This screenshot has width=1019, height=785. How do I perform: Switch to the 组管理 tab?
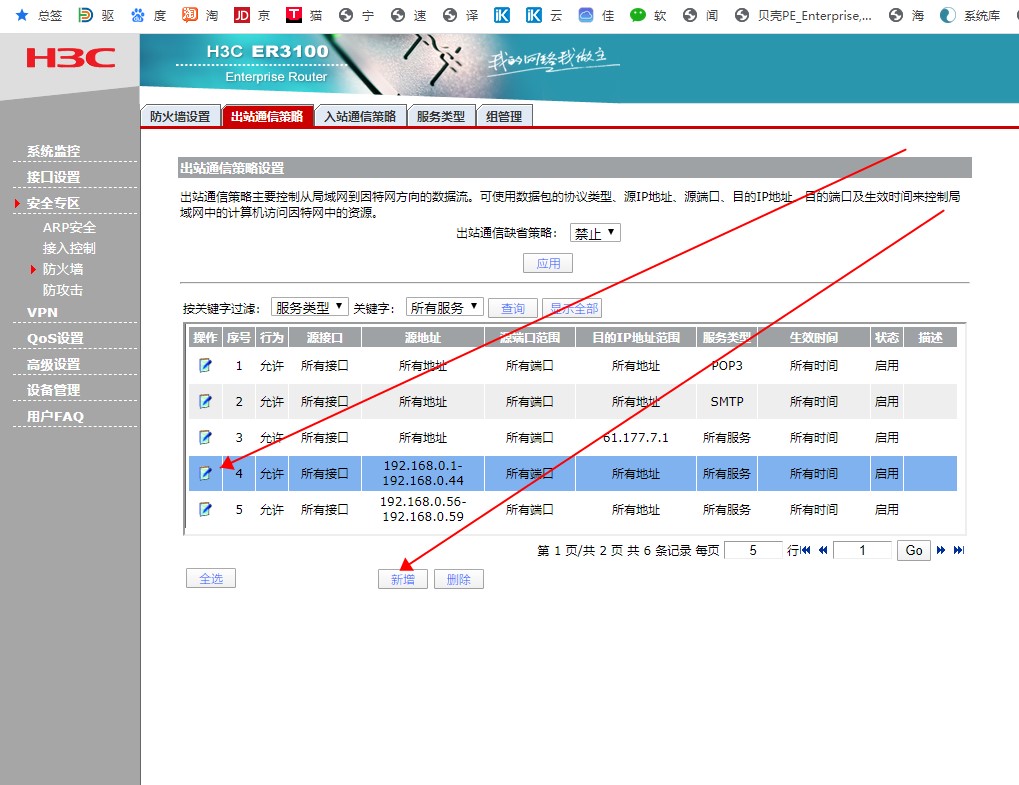click(504, 116)
